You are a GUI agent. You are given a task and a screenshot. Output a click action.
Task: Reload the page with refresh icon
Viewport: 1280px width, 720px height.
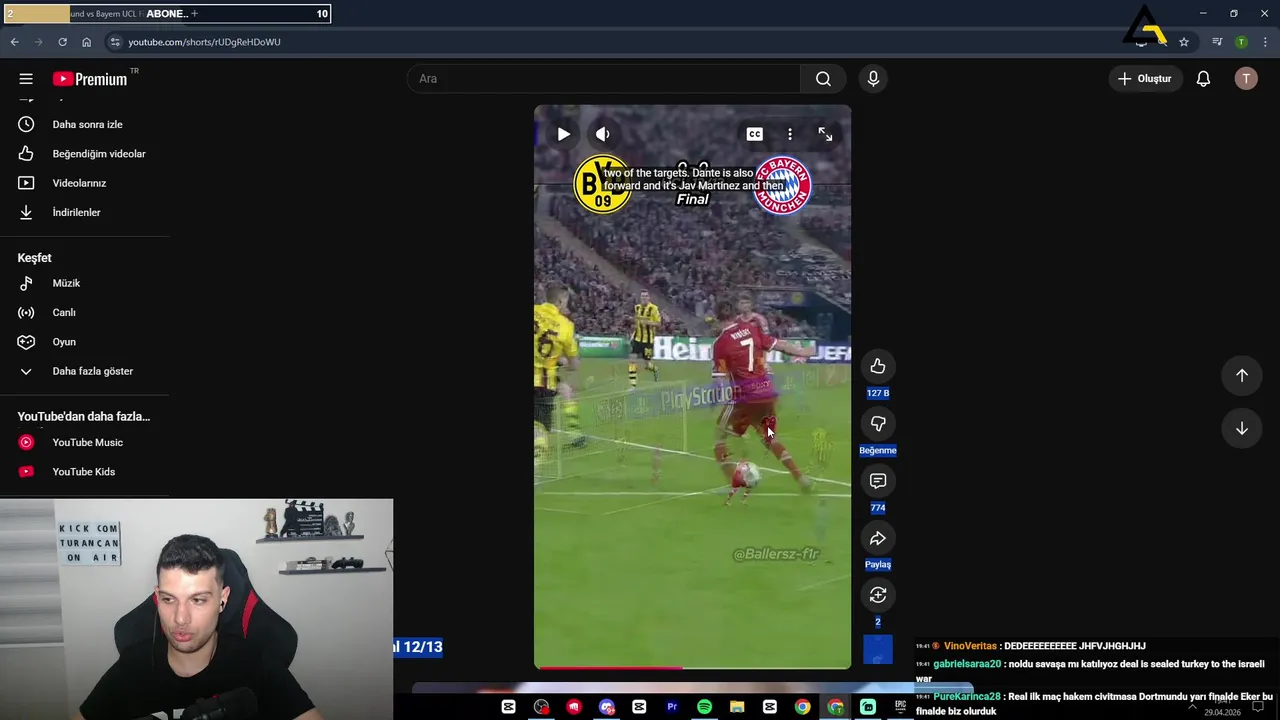pyautogui.click(x=62, y=42)
